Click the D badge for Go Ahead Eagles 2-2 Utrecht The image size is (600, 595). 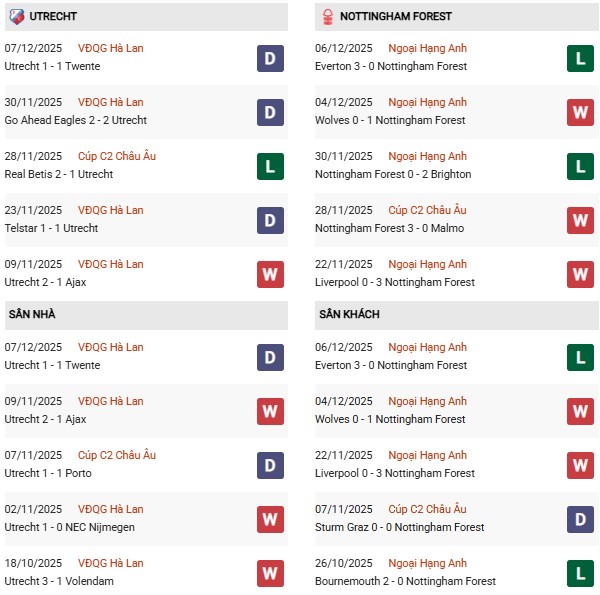(270, 113)
